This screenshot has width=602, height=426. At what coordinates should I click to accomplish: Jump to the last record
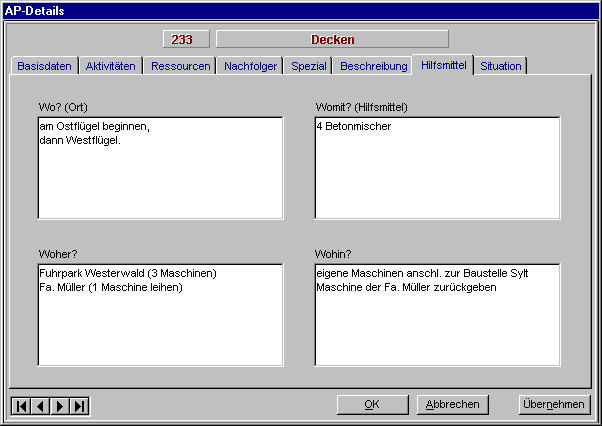tap(79, 405)
